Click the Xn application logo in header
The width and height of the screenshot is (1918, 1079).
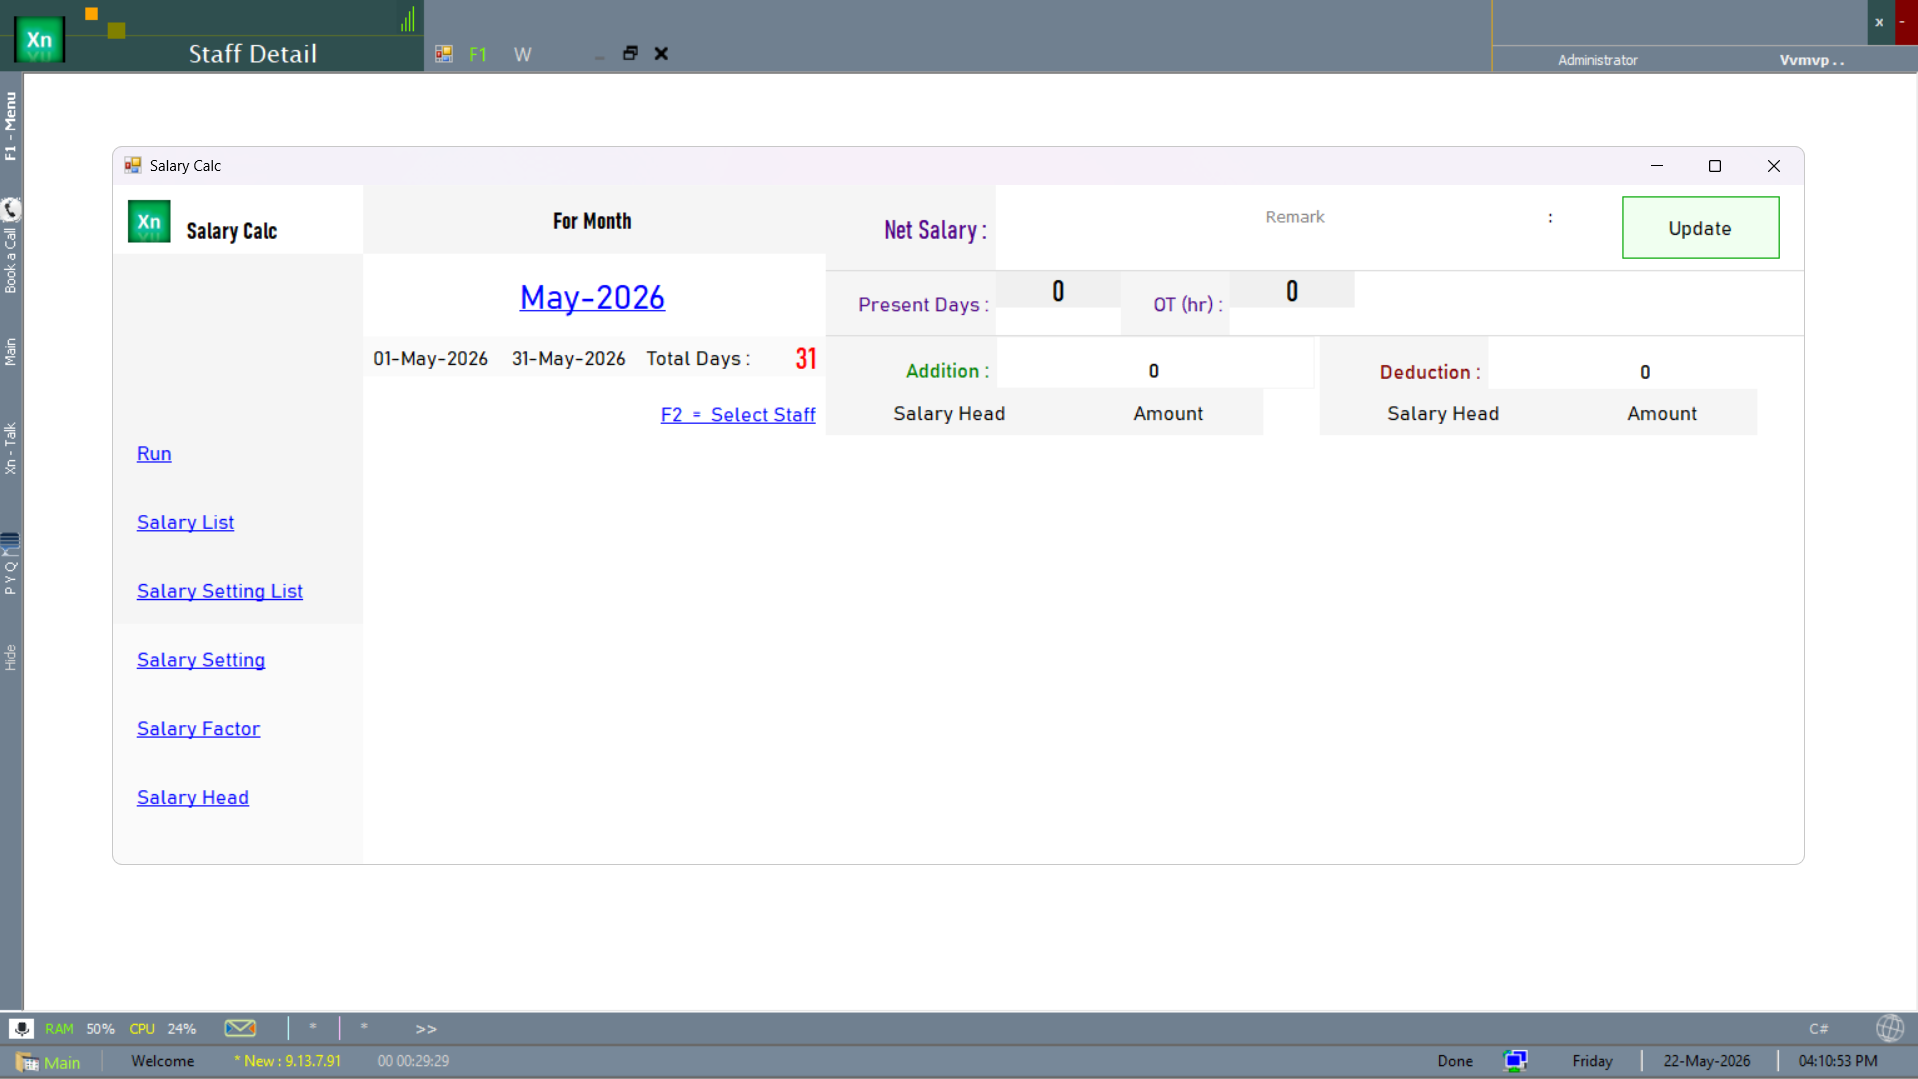click(x=39, y=40)
